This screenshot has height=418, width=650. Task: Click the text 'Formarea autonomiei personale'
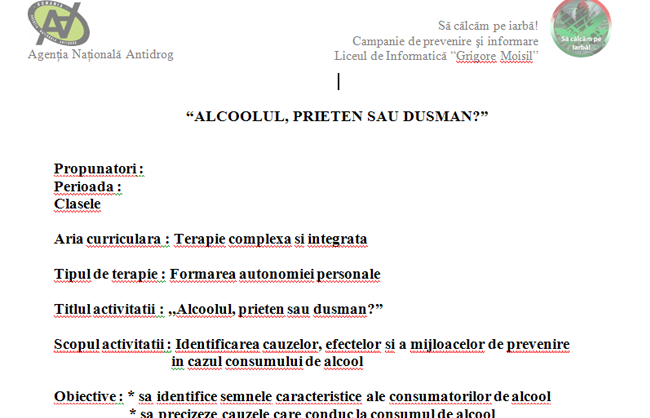[276, 274]
